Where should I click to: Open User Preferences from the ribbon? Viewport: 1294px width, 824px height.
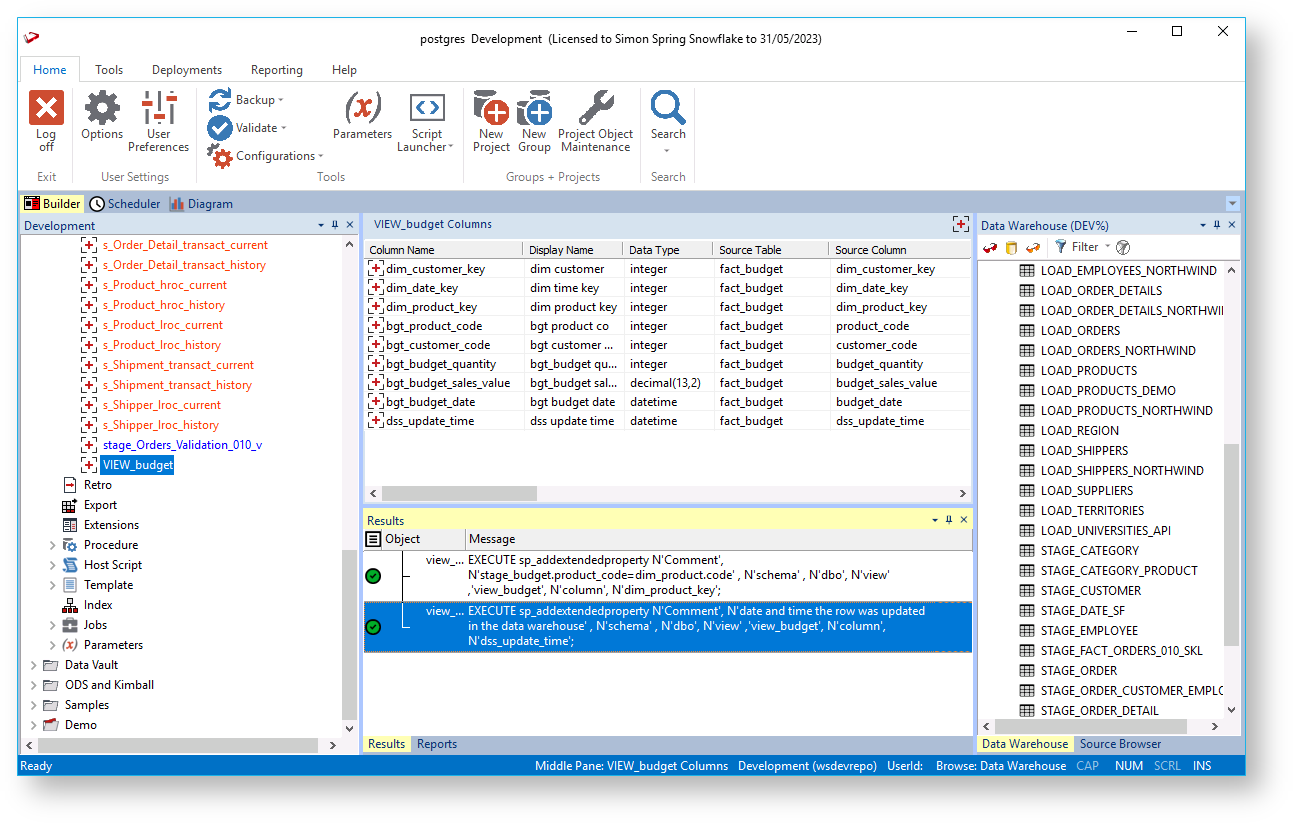coord(158,109)
